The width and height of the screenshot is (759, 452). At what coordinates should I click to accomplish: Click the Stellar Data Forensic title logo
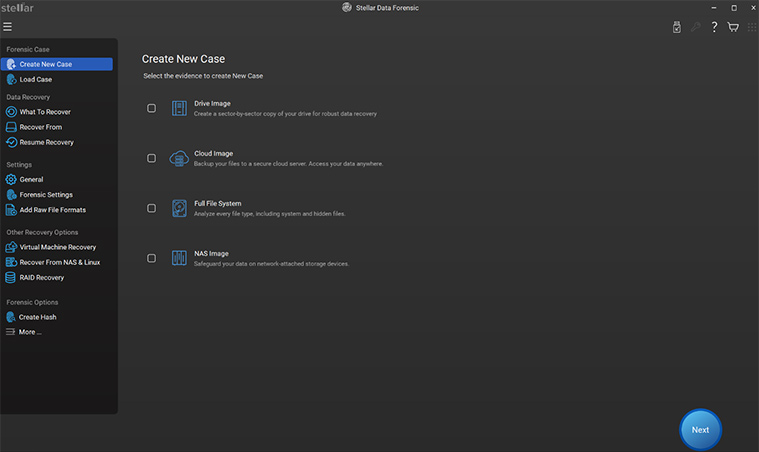(x=347, y=7)
